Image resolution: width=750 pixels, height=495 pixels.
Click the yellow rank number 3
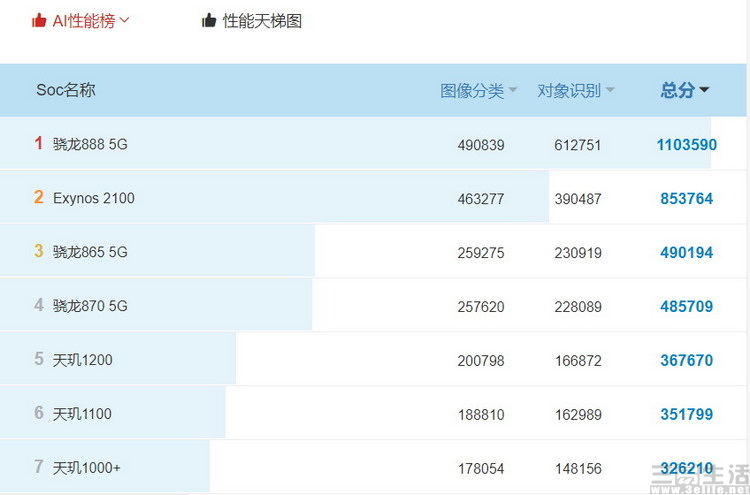(39, 251)
